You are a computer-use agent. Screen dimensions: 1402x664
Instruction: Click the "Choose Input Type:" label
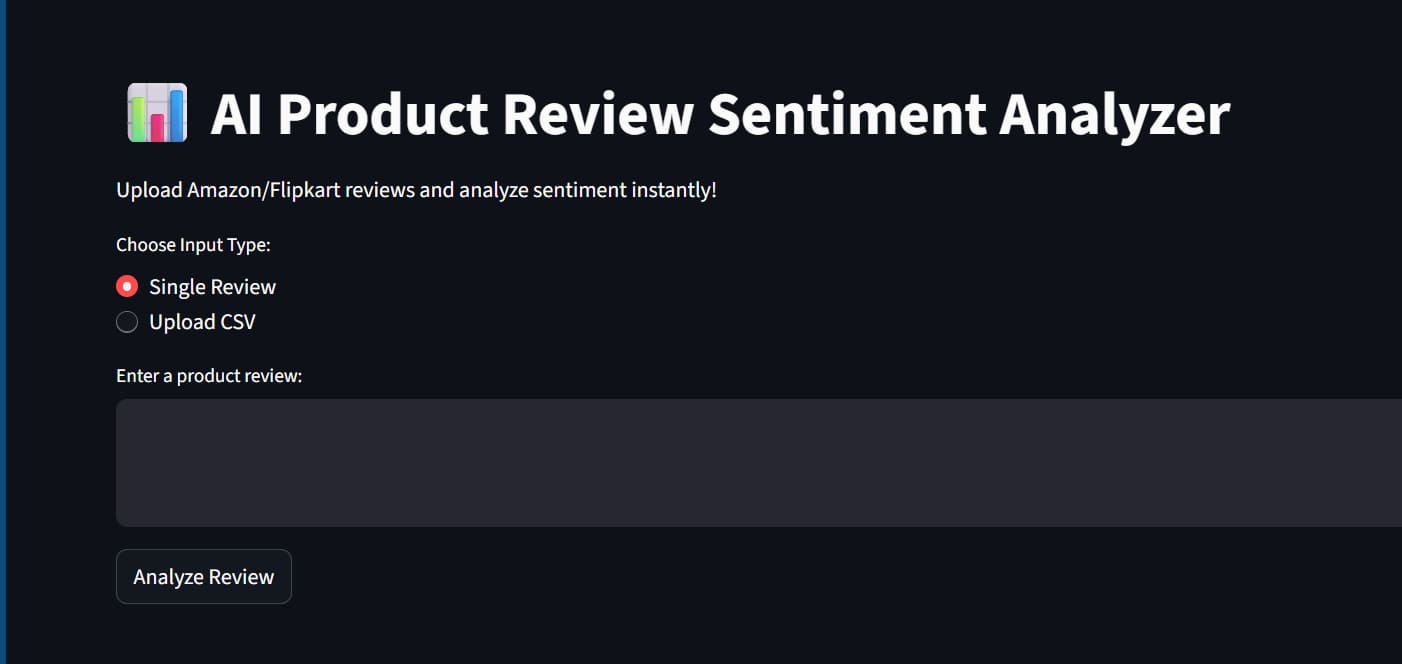(x=193, y=245)
